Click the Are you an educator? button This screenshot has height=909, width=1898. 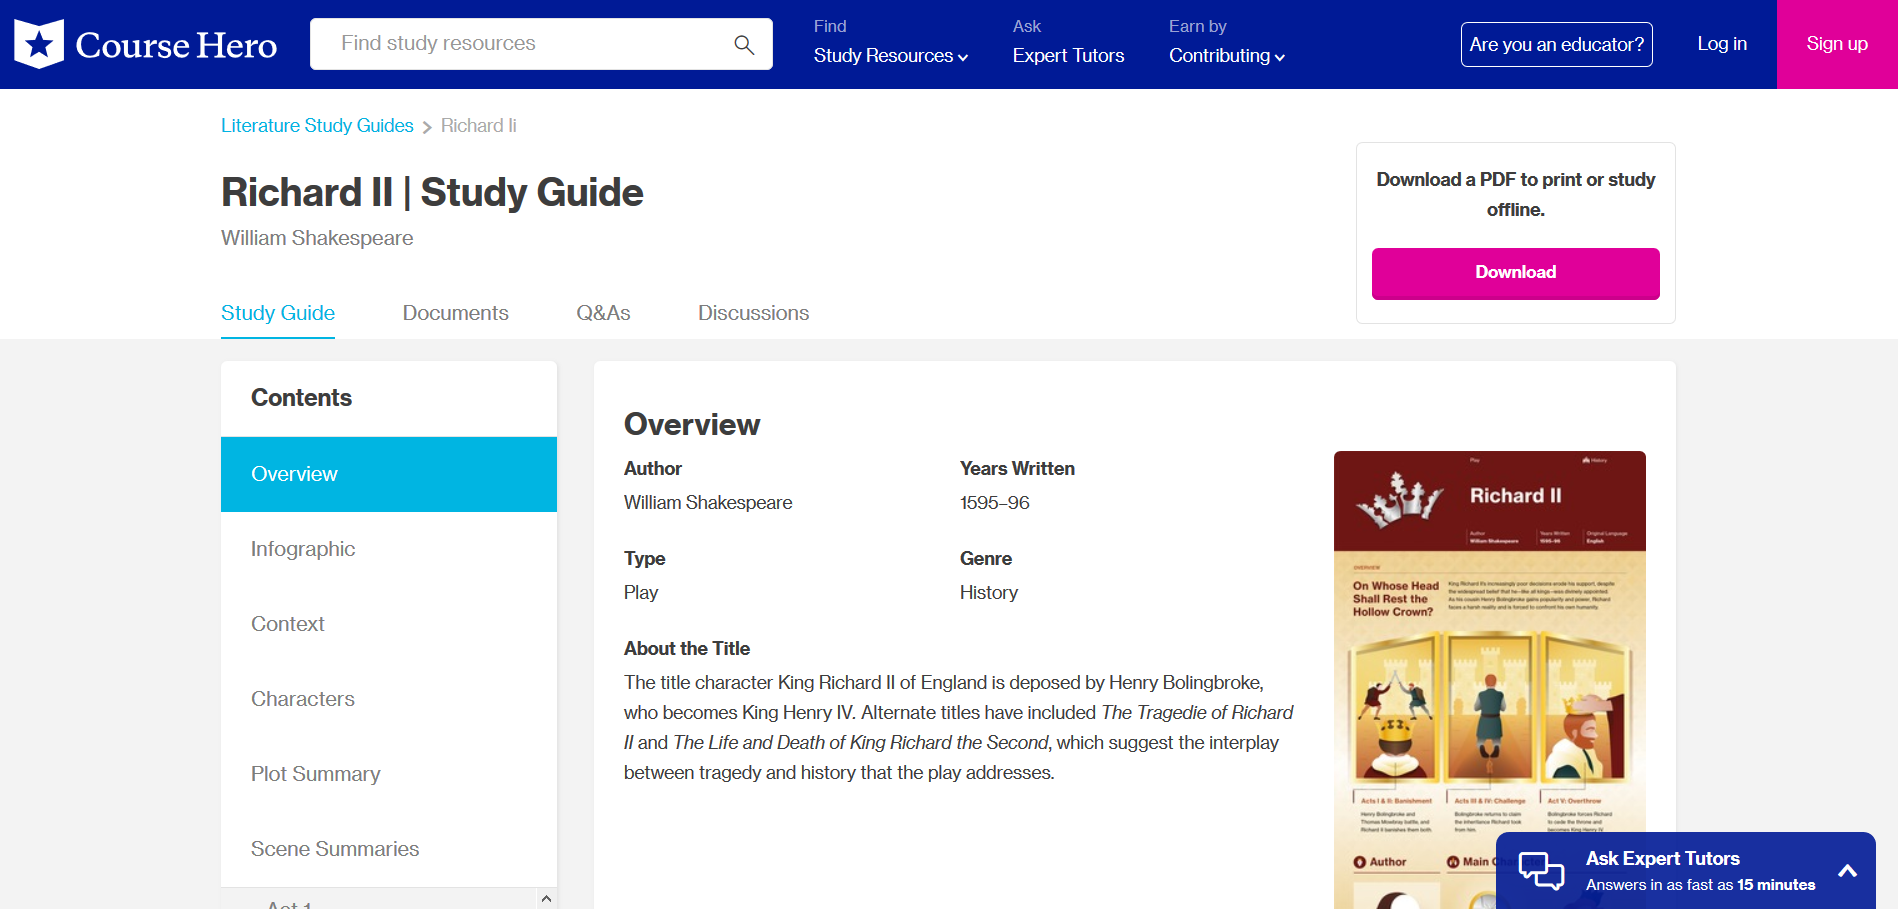pyautogui.click(x=1556, y=45)
